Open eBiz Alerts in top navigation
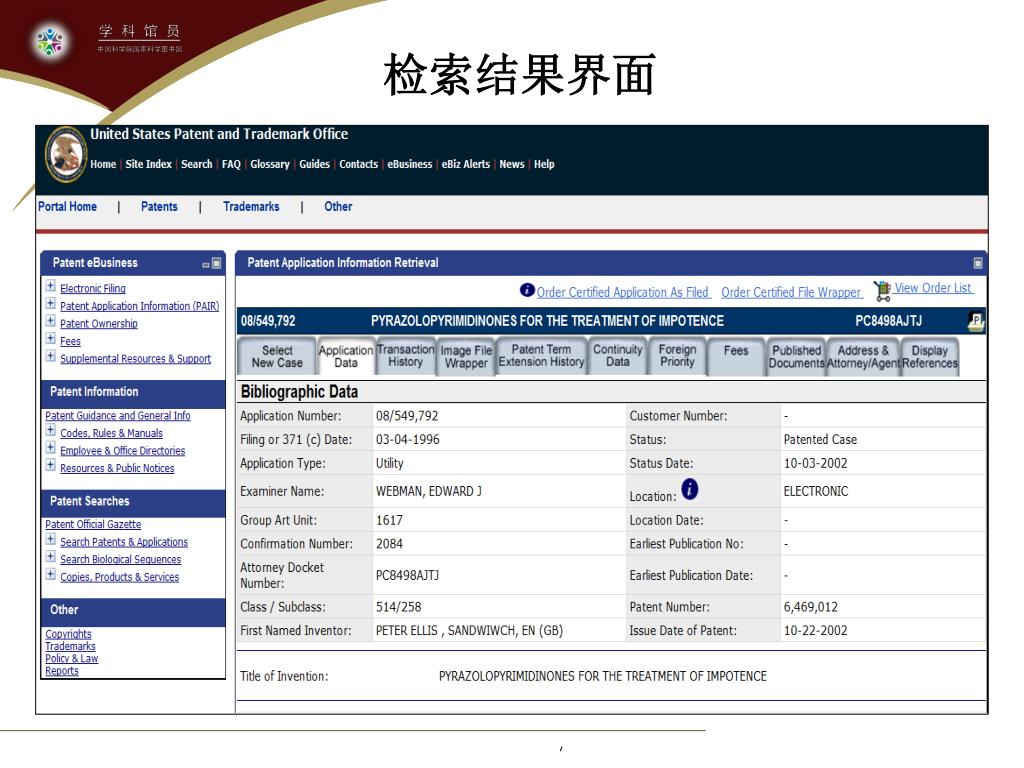 466,165
